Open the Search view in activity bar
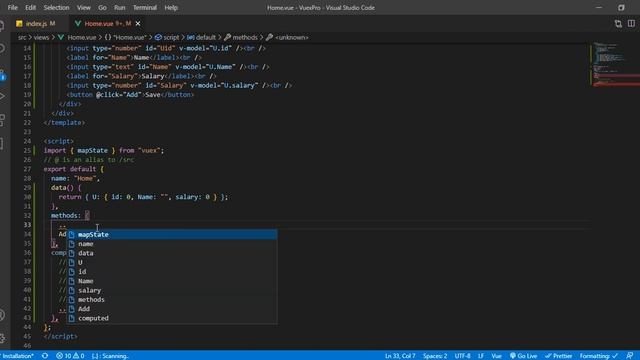Screen dimensions: 640x360 click(x=2, y=49)
